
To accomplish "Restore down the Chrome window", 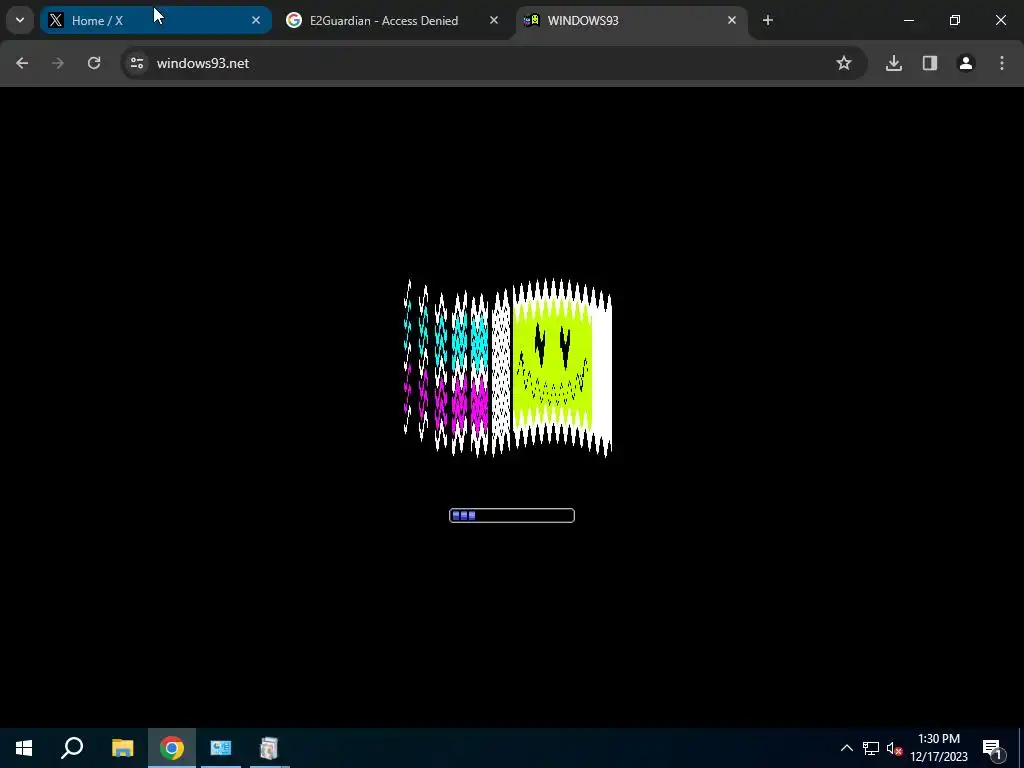I will click(955, 20).
